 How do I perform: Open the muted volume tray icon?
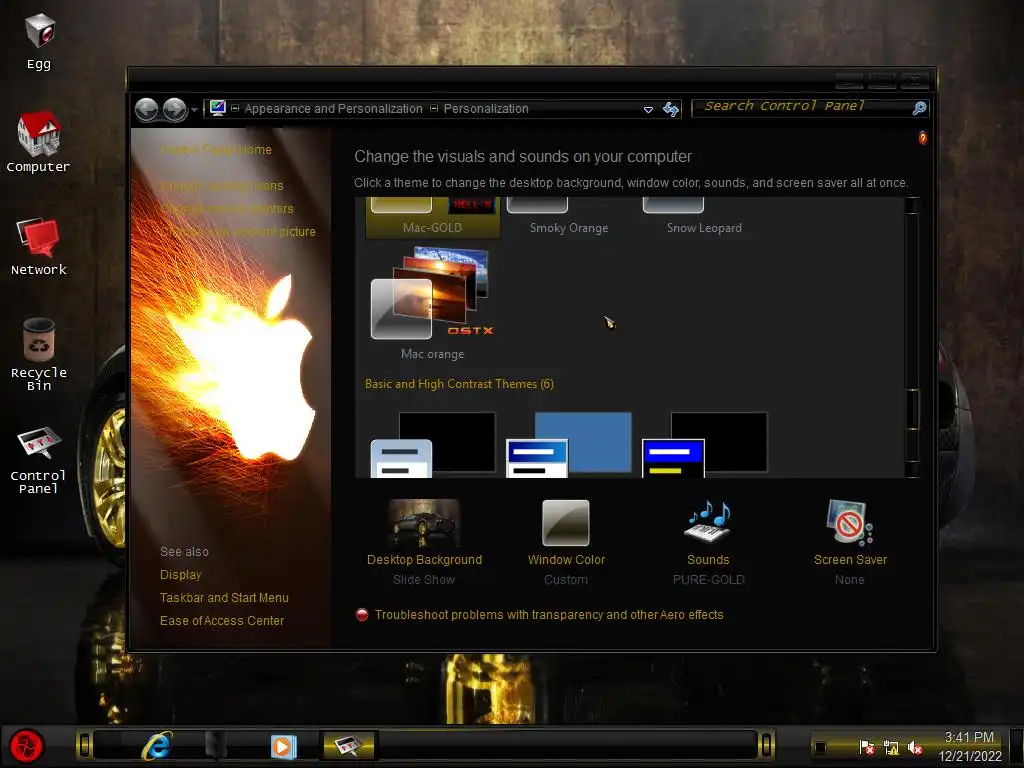coord(915,748)
